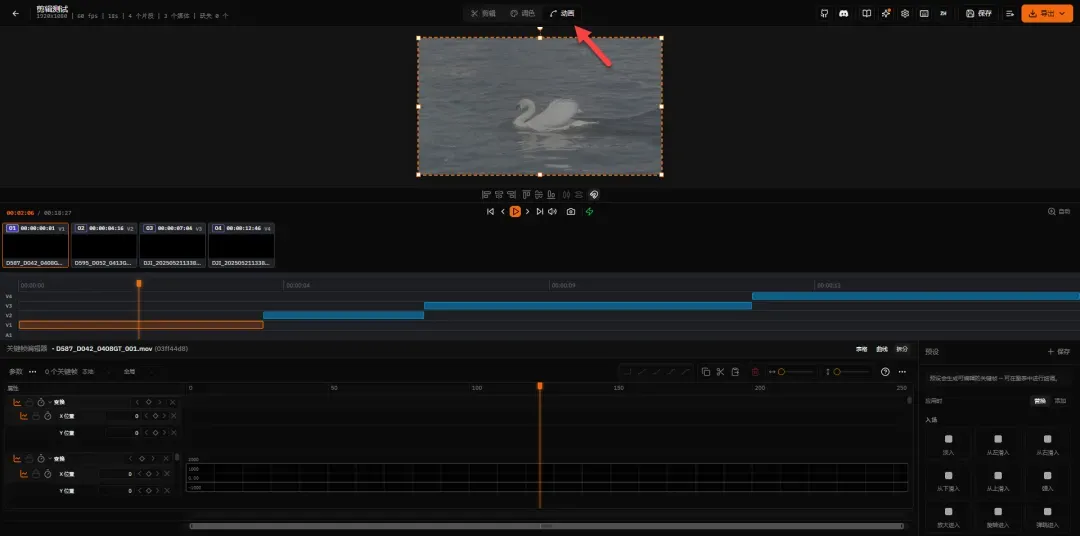Click the sparkle icon with orange dot
The width and height of the screenshot is (1080, 536).
(x=886, y=13)
